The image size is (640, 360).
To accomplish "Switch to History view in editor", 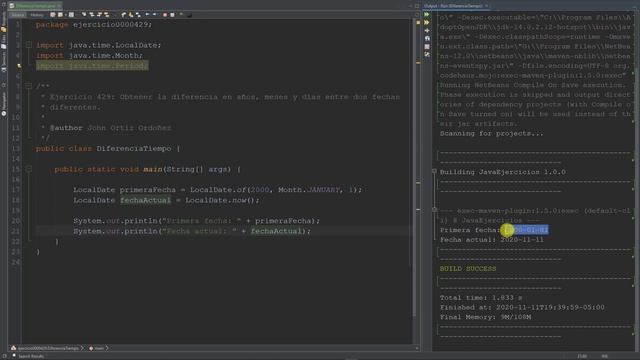I will coord(37,15).
